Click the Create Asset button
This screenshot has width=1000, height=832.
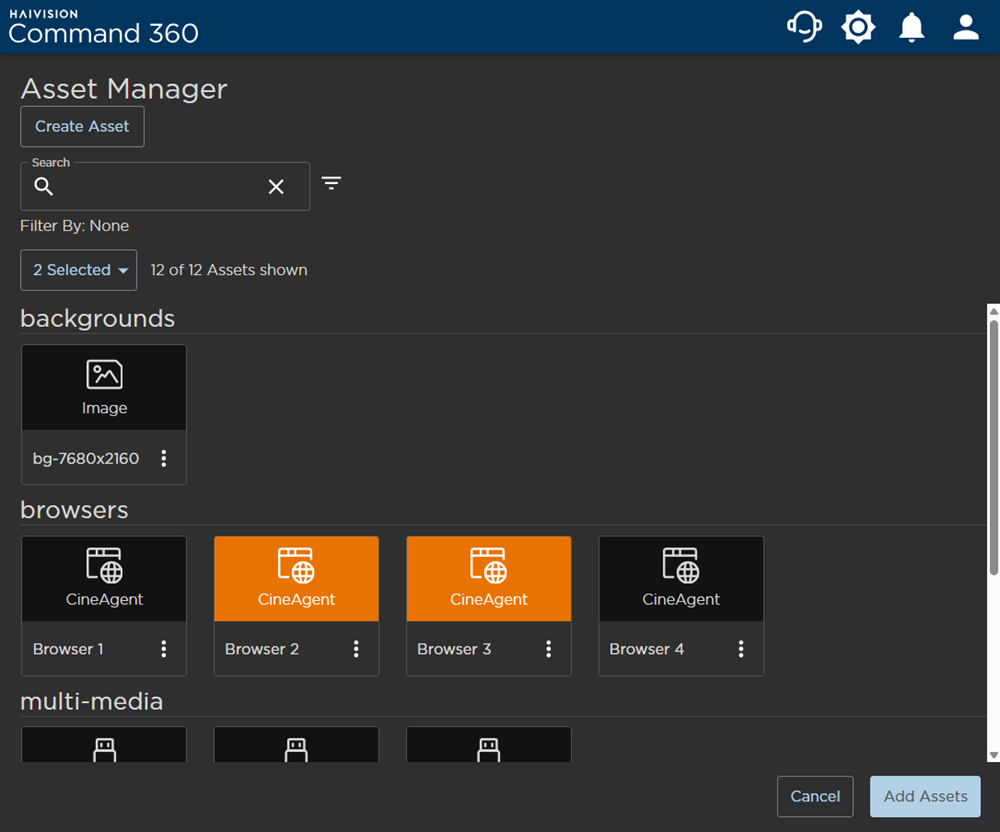point(82,126)
